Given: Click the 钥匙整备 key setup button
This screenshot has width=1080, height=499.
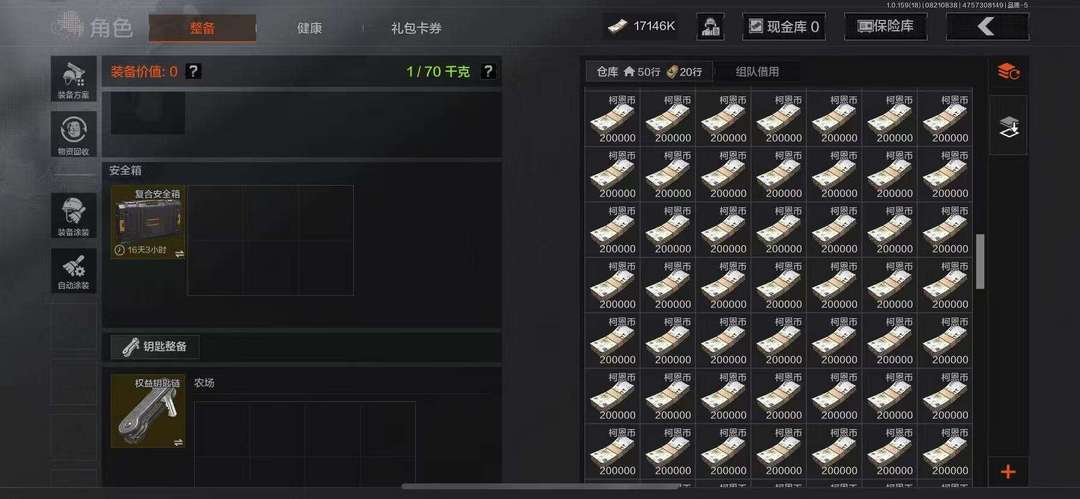Looking at the screenshot, I should (155, 347).
